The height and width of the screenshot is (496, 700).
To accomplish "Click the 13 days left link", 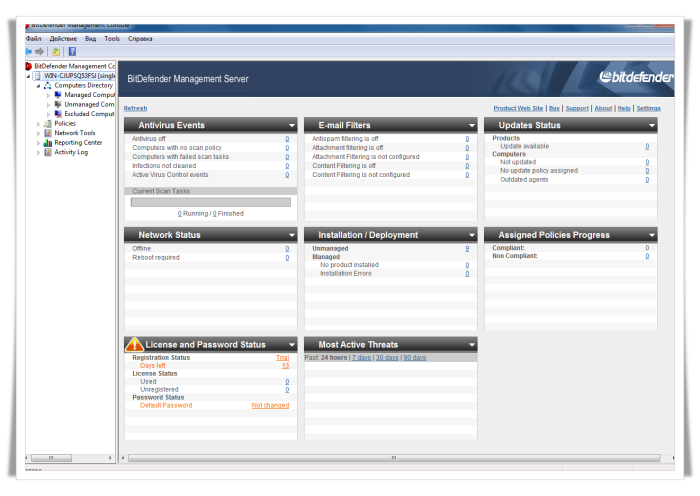I will point(285,366).
